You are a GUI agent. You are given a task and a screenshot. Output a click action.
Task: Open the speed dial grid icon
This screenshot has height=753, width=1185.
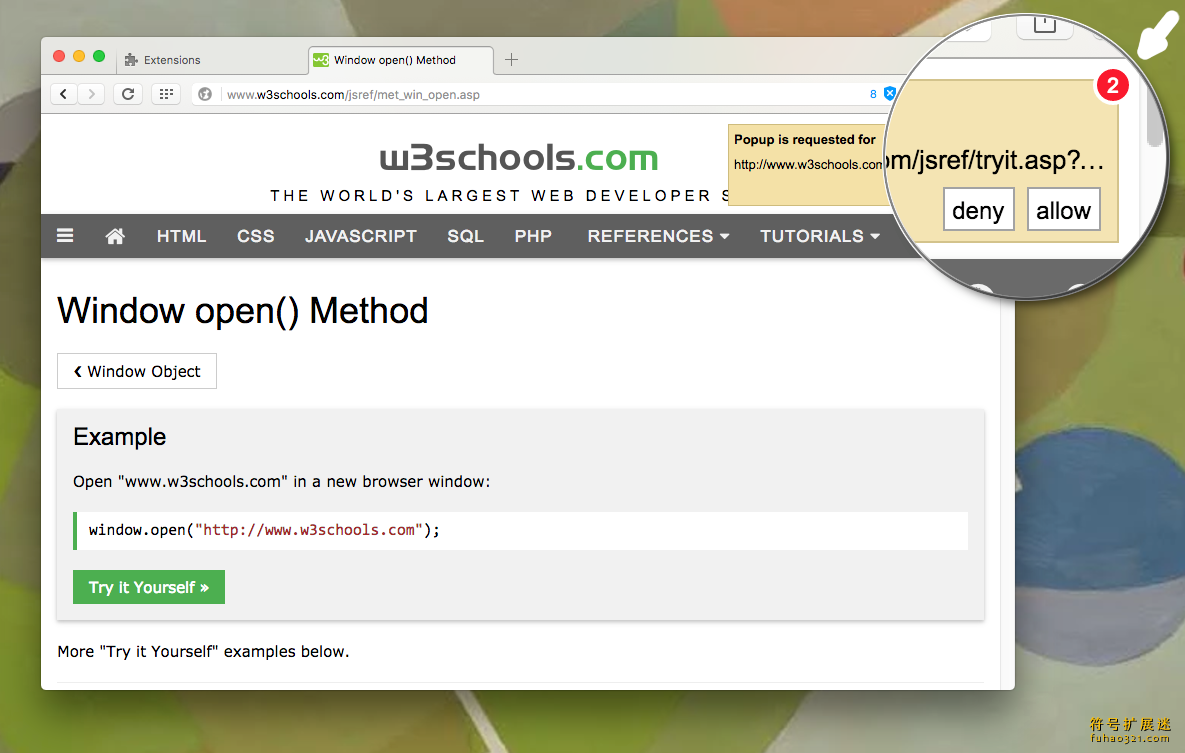pyautogui.click(x=166, y=94)
